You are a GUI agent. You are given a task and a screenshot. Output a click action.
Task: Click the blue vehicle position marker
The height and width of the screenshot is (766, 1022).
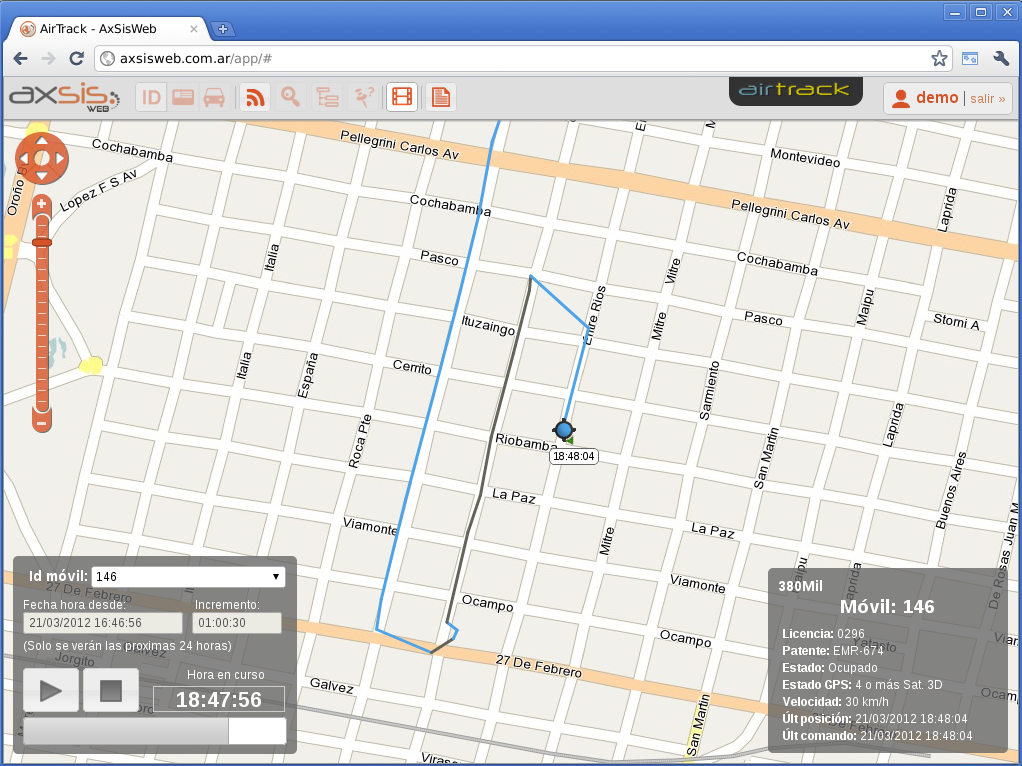coord(564,430)
